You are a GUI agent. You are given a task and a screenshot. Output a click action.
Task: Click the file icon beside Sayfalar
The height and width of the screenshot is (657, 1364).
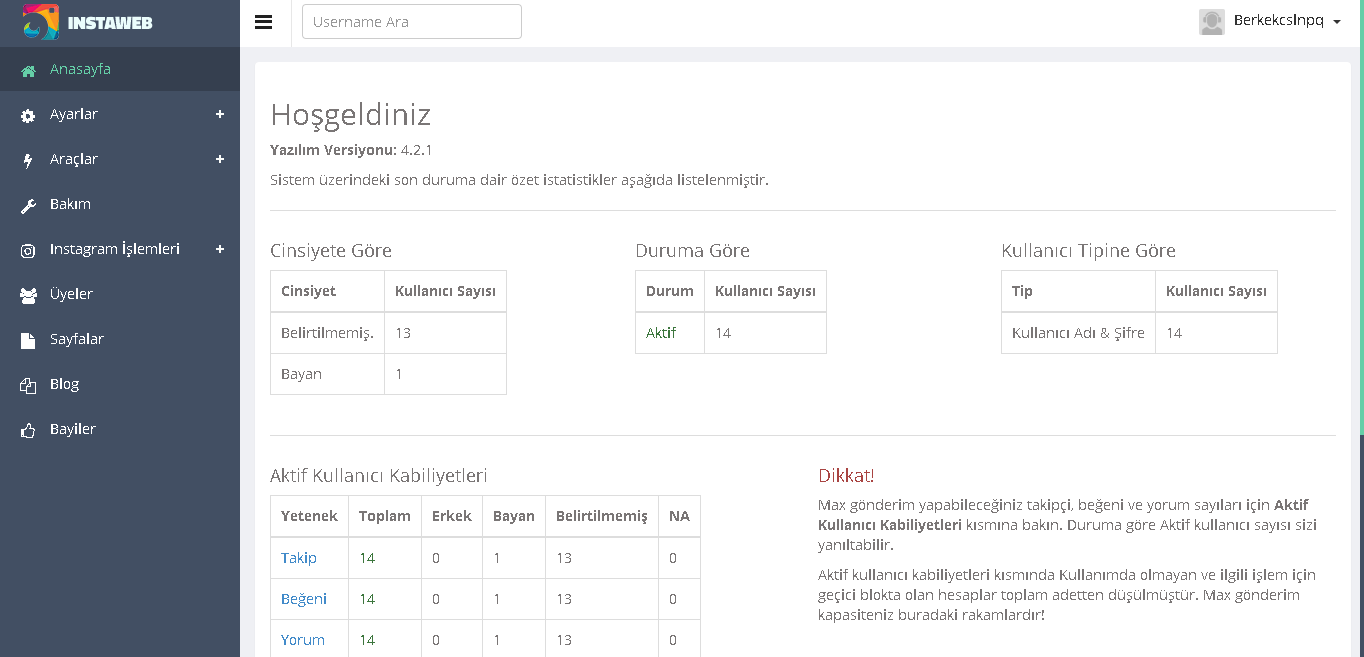coord(28,341)
